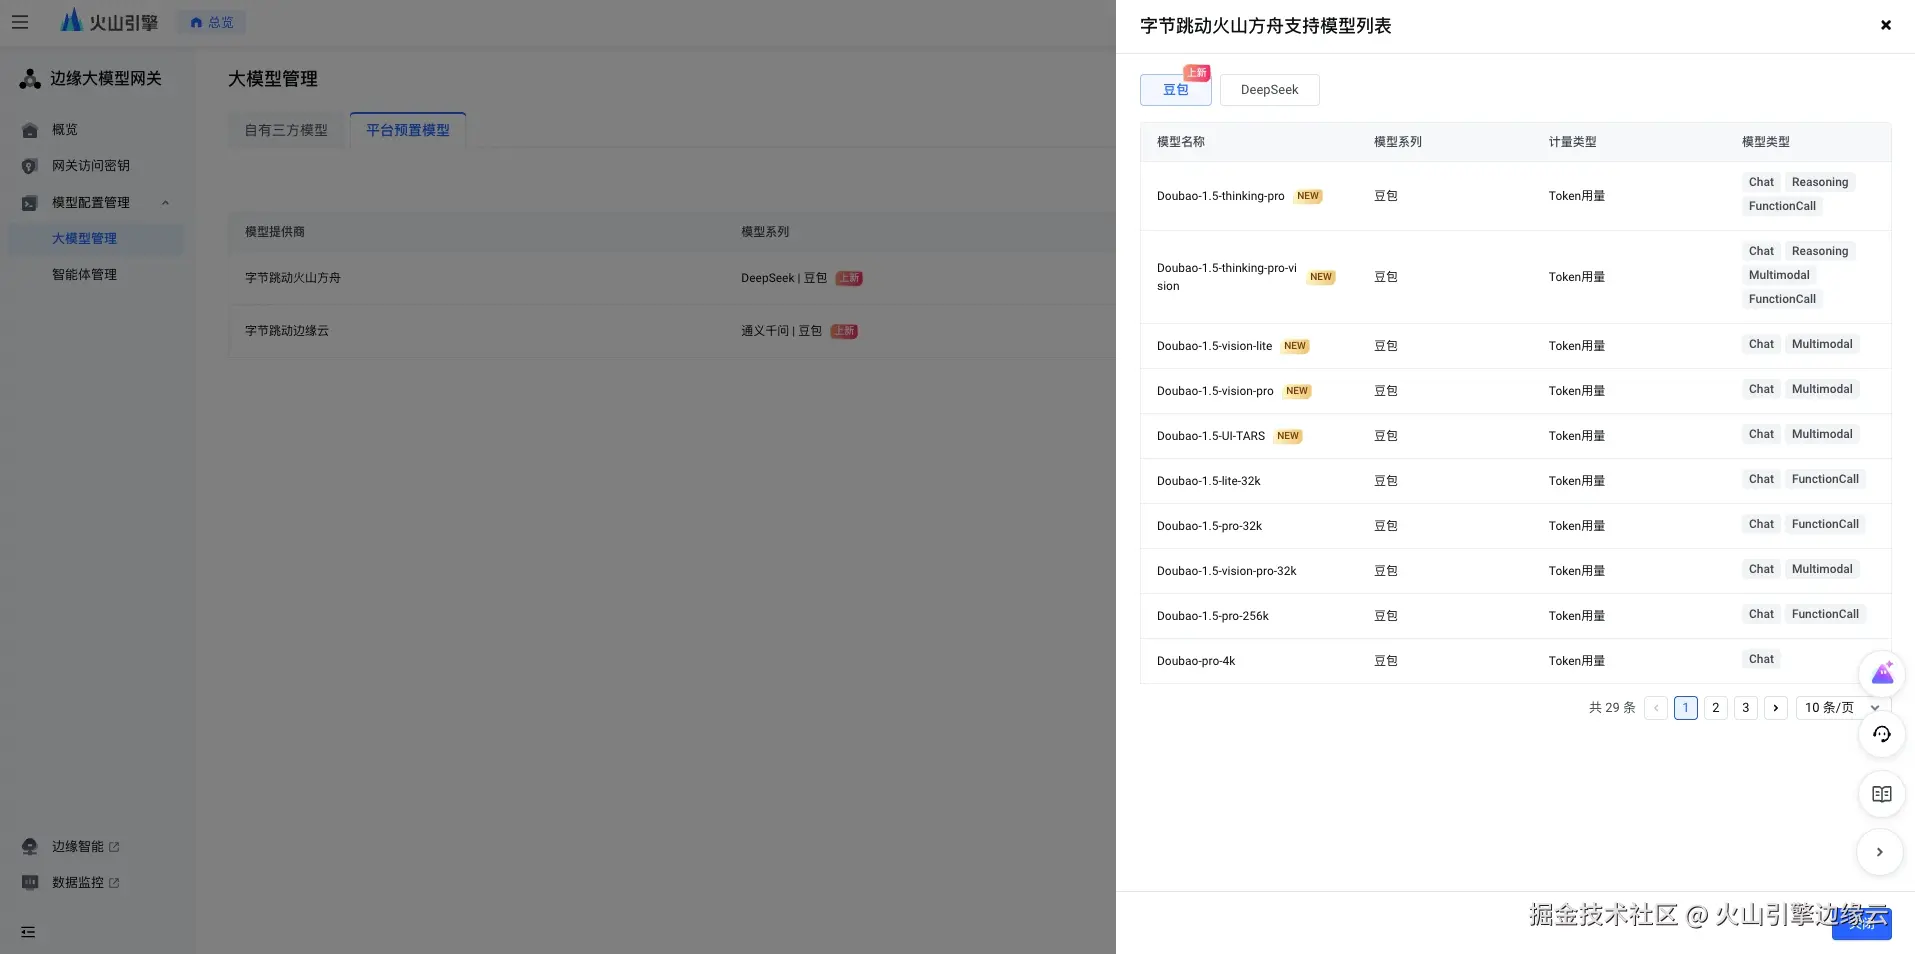Click the NEW badge beside Doubao-1.5-UI-TARS
Screen dimensions: 1915x954
coord(1289,436)
